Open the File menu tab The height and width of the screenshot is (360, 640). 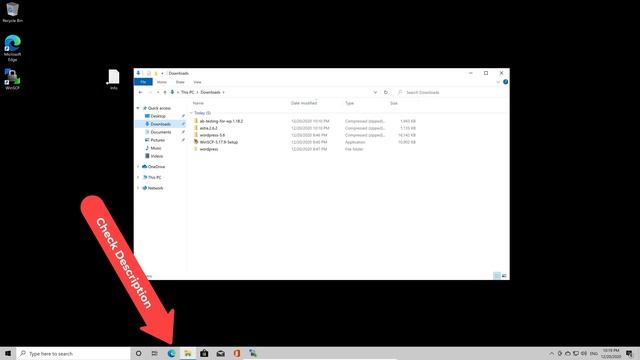click(143, 82)
